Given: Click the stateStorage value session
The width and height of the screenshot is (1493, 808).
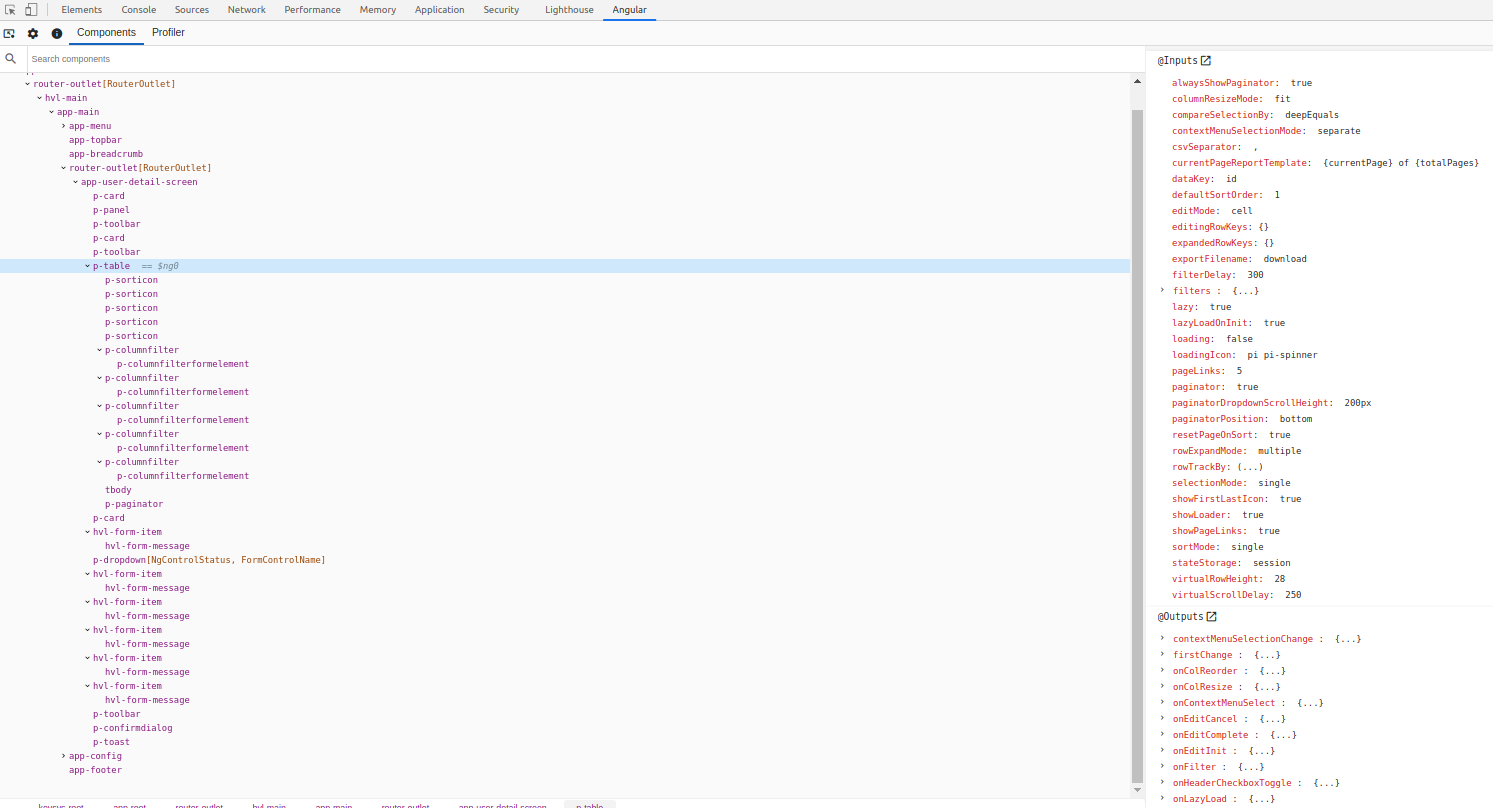Looking at the screenshot, I should (1272, 563).
